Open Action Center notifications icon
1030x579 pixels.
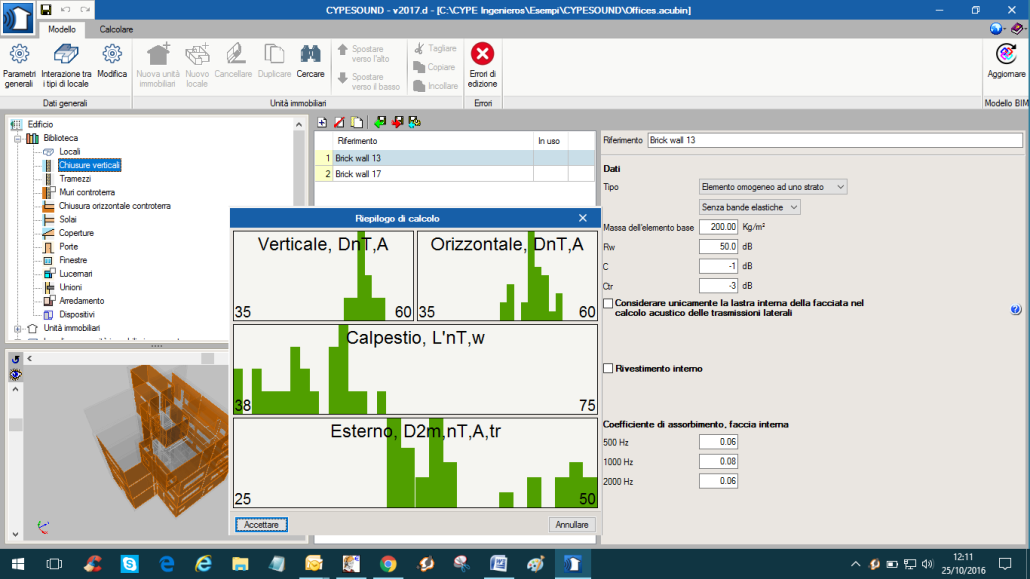1005,564
